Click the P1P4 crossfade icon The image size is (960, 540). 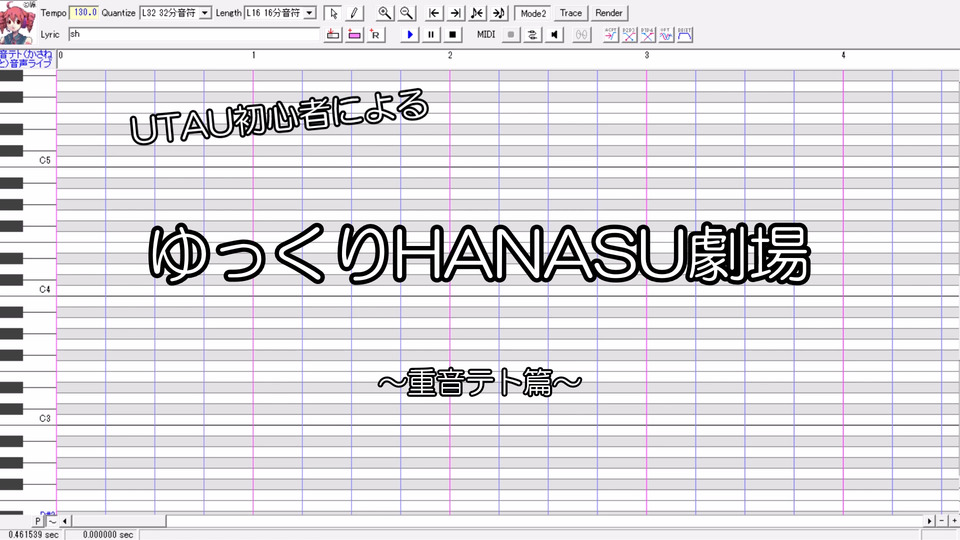(x=648, y=35)
